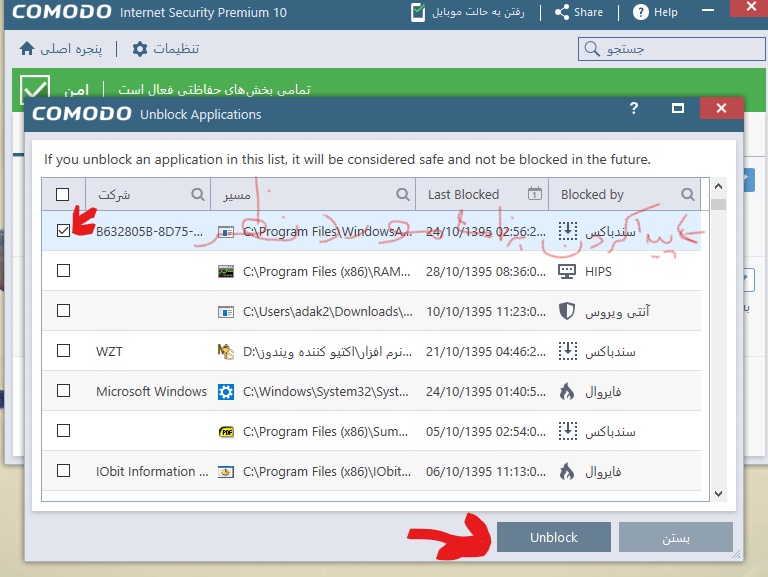
Task: Open settings gear icon in main window
Action: [x=140, y=48]
